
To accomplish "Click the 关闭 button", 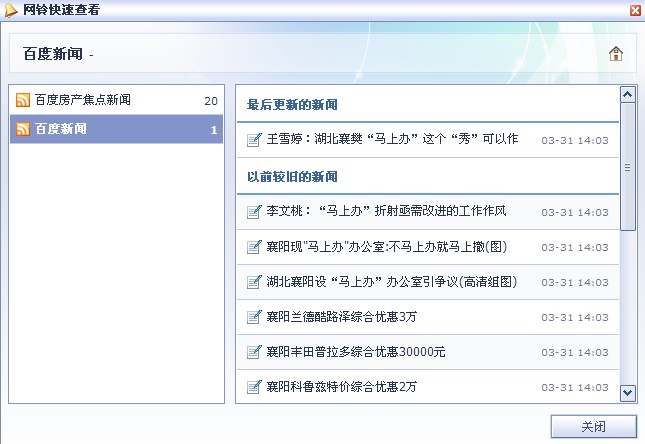I will [594, 426].
